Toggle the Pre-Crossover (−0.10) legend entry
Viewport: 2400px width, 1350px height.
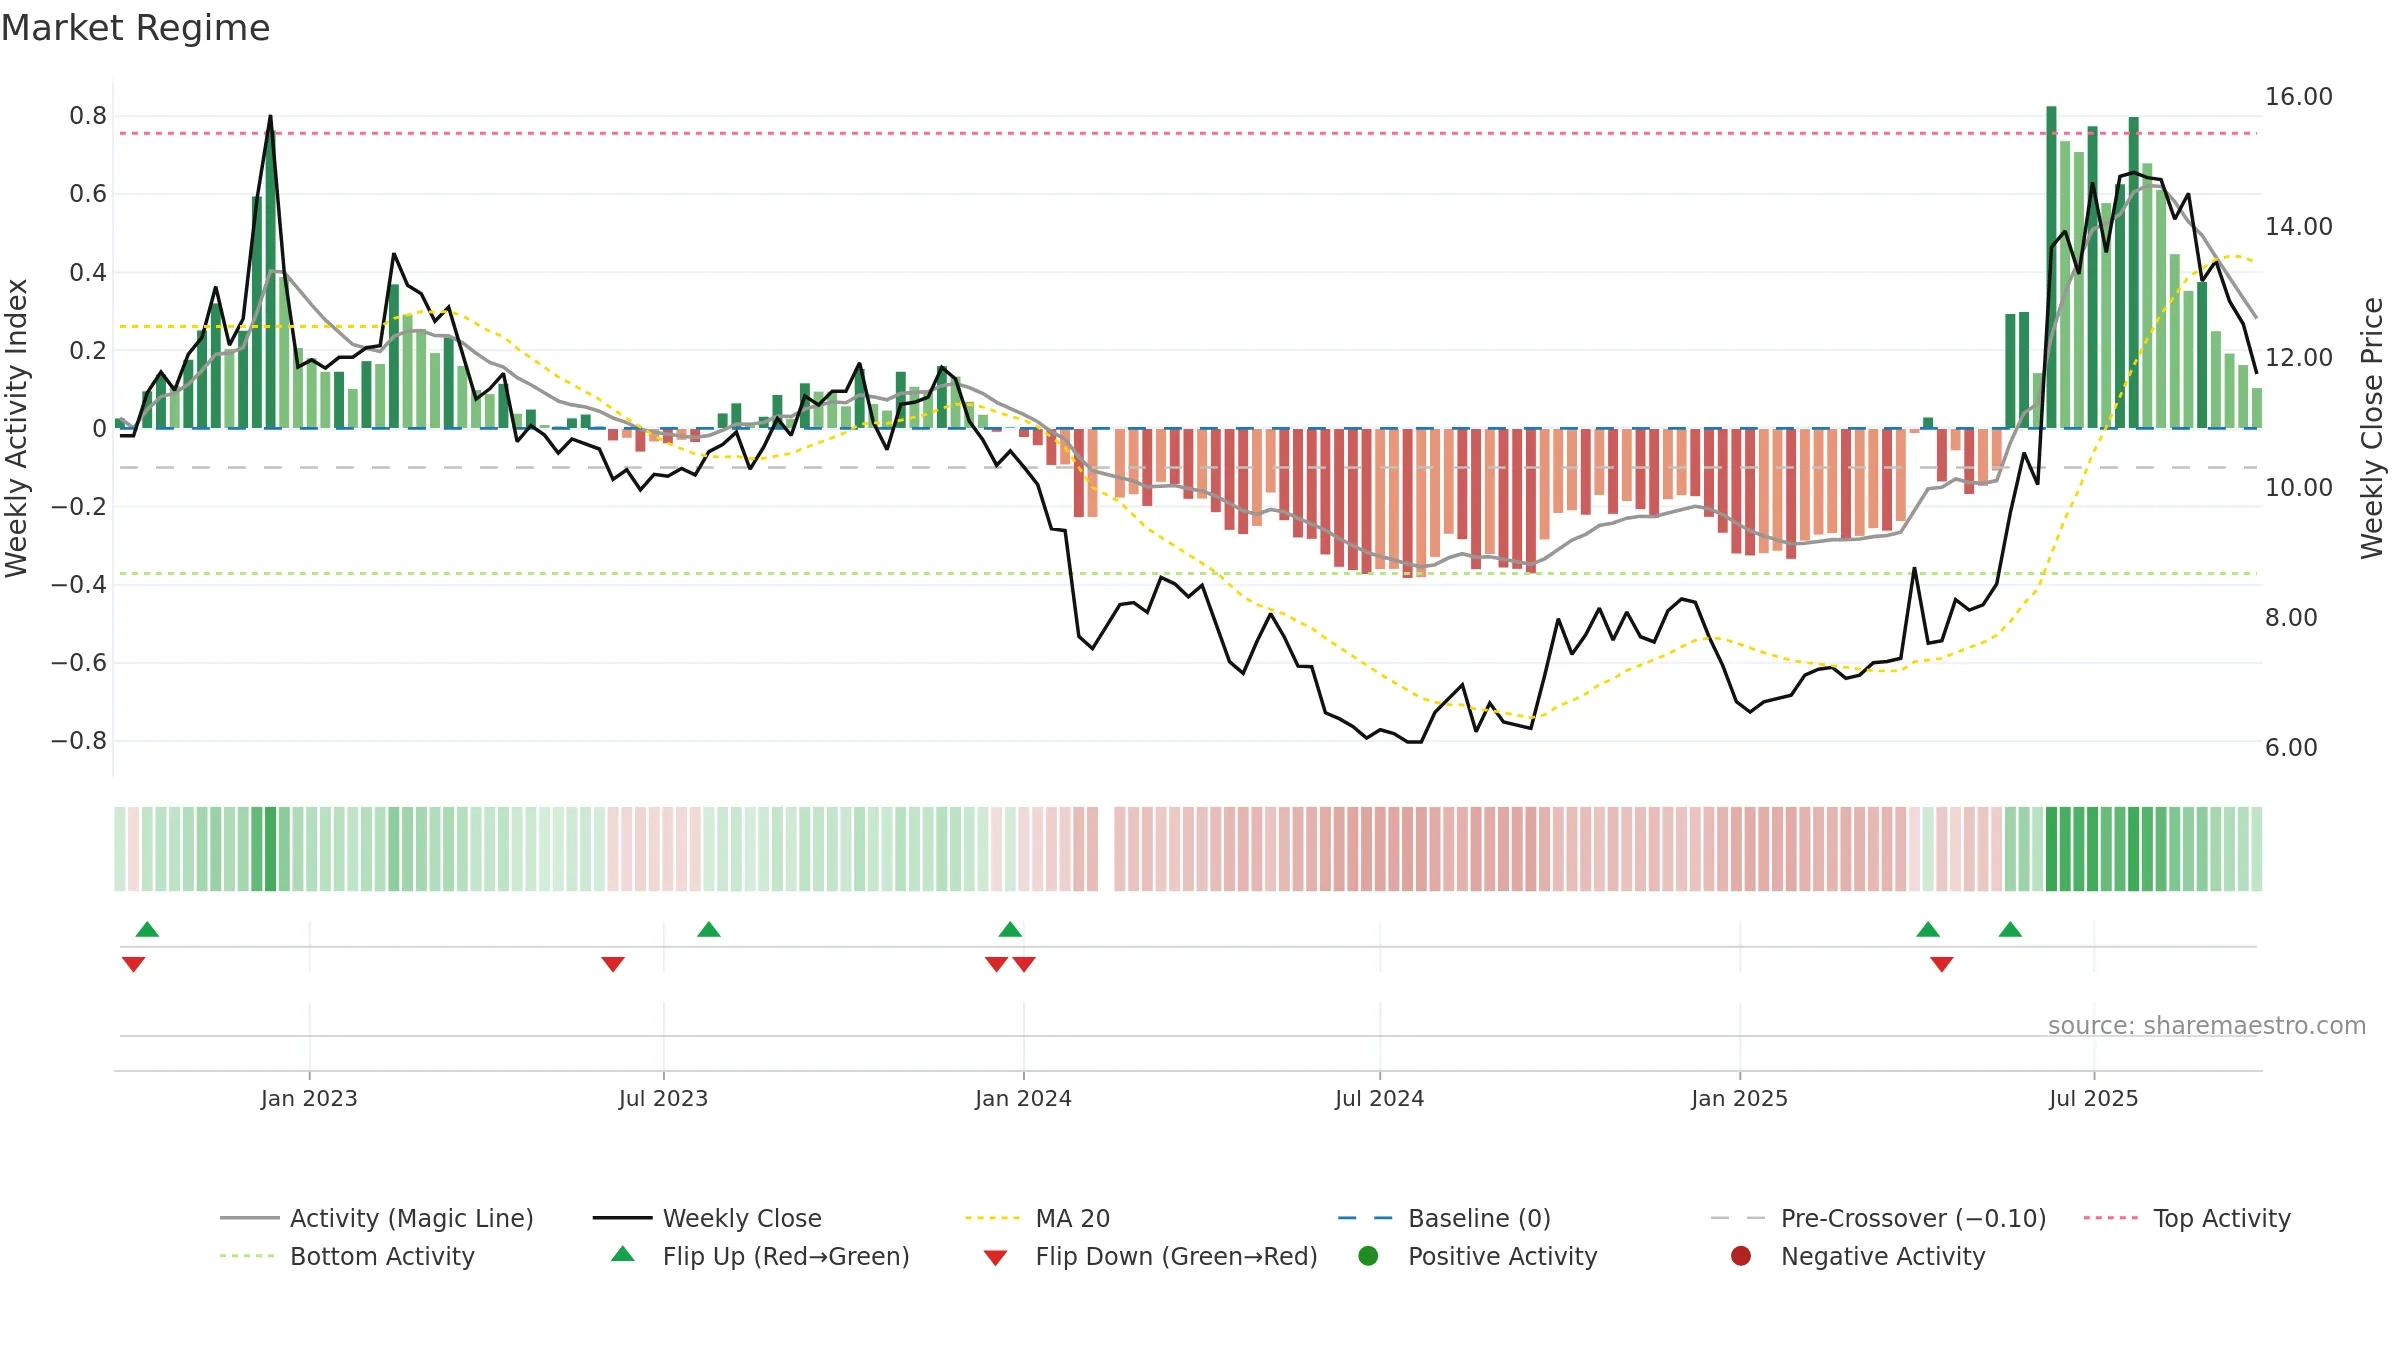1878,1218
